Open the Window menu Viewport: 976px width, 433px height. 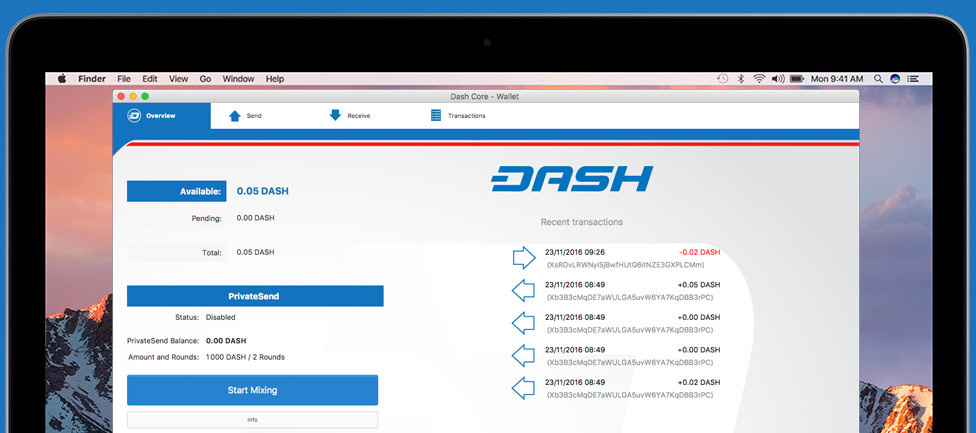238,79
